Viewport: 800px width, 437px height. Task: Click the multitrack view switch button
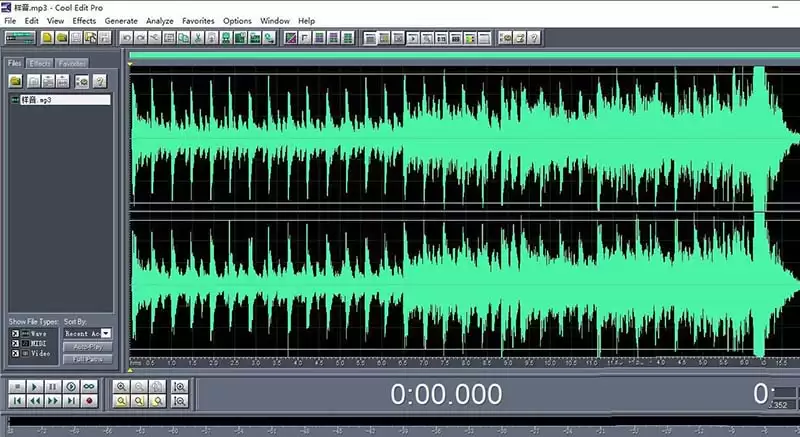(x=19, y=38)
